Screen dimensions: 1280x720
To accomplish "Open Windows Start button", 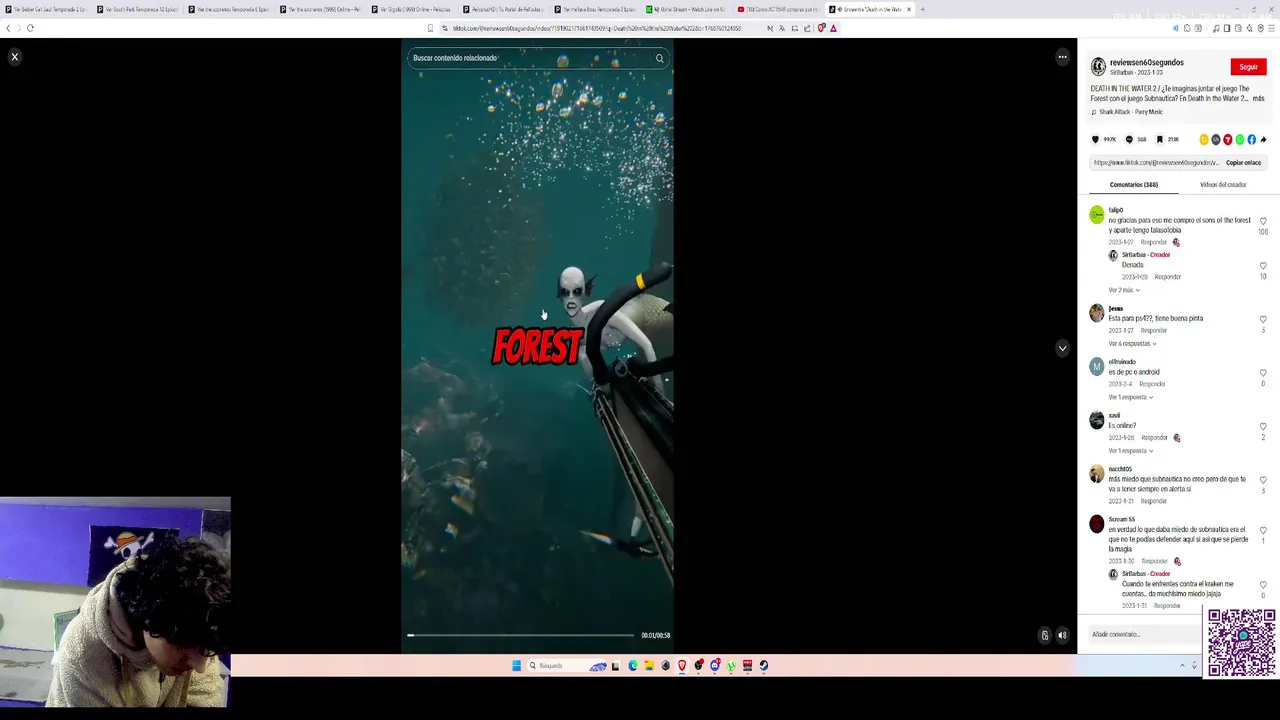I will tap(516, 665).
